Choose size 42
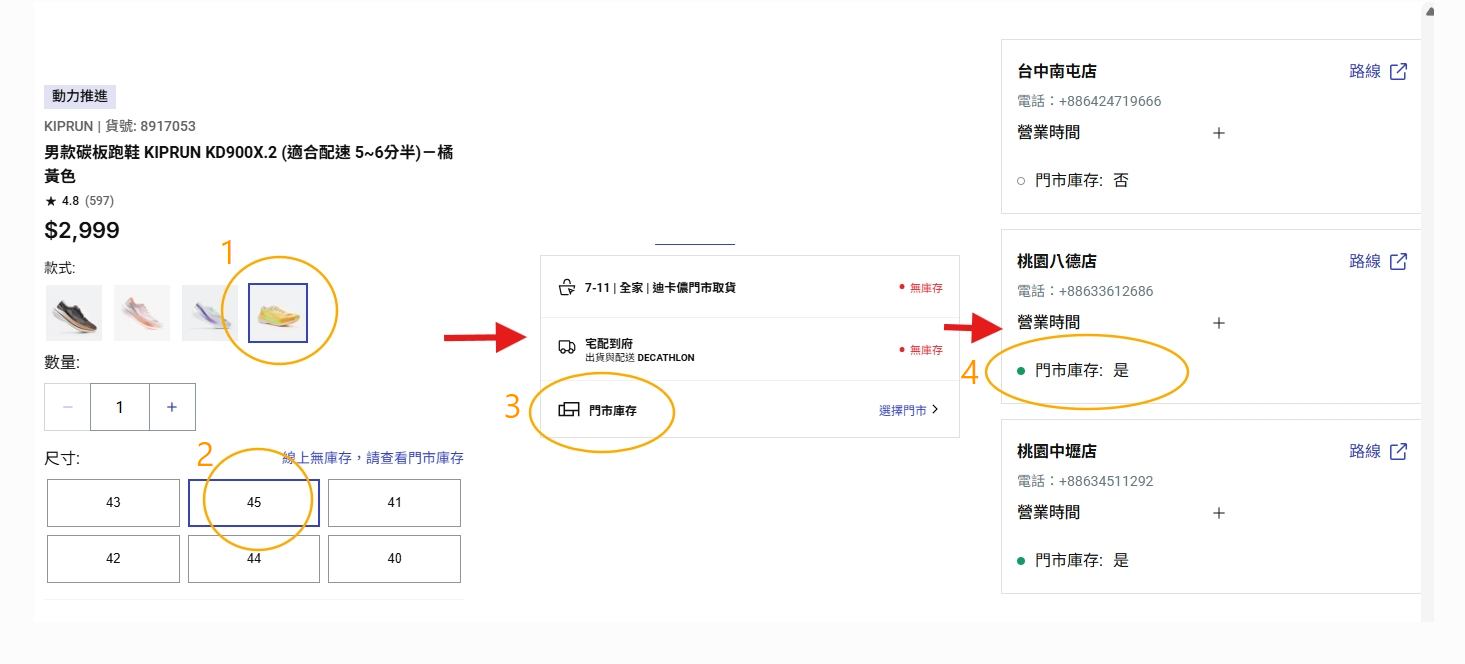1465x664 pixels. click(x=113, y=559)
